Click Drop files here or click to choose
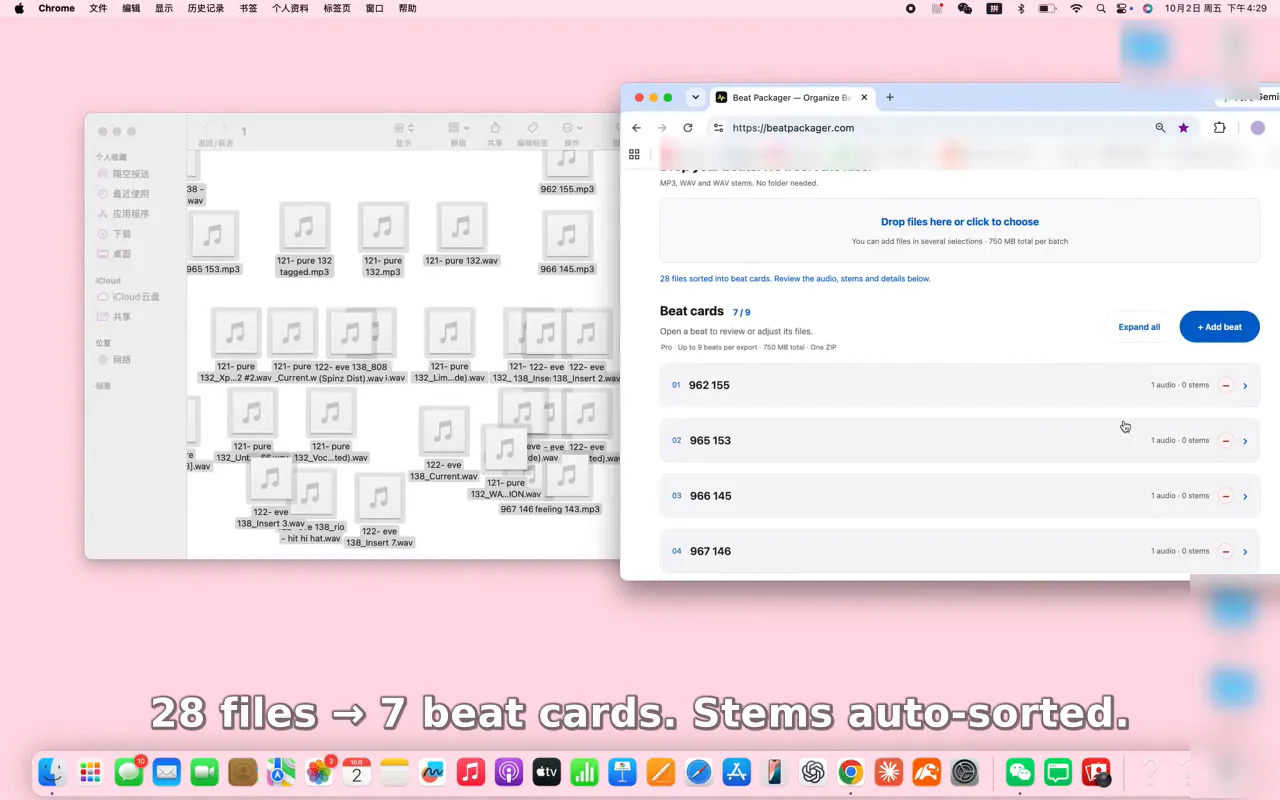The height and width of the screenshot is (800, 1280). [x=960, y=222]
